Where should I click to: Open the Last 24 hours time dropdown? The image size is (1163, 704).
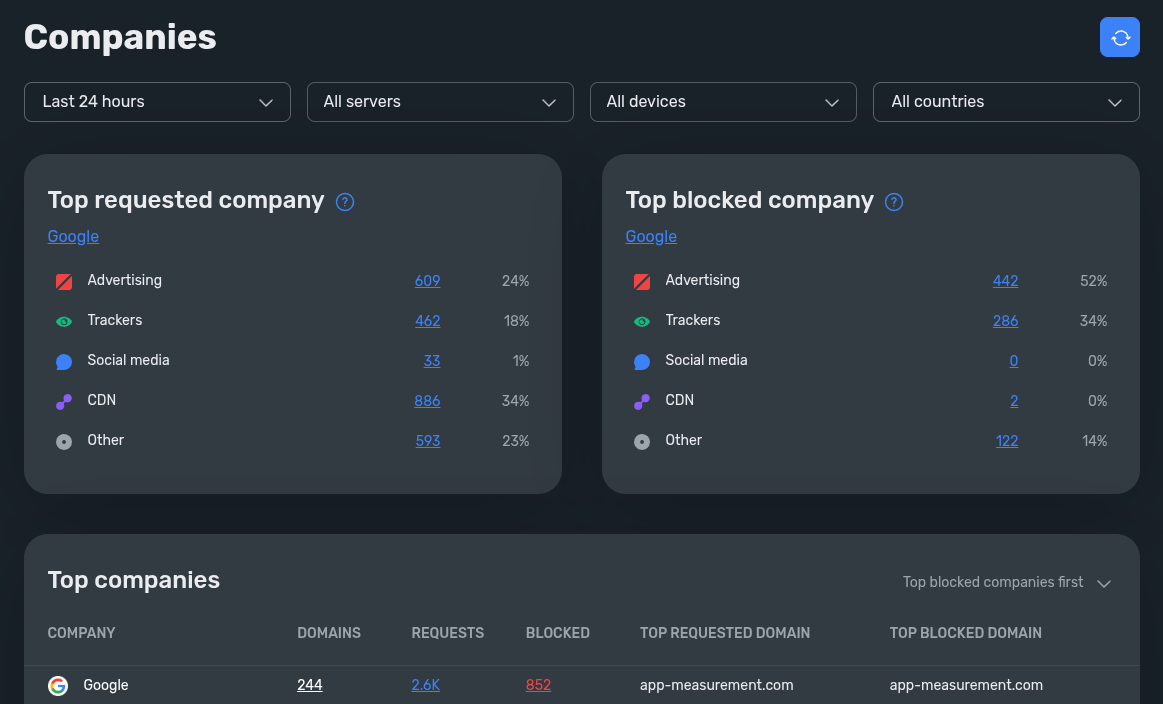pyautogui.click(x=157, y=102)
